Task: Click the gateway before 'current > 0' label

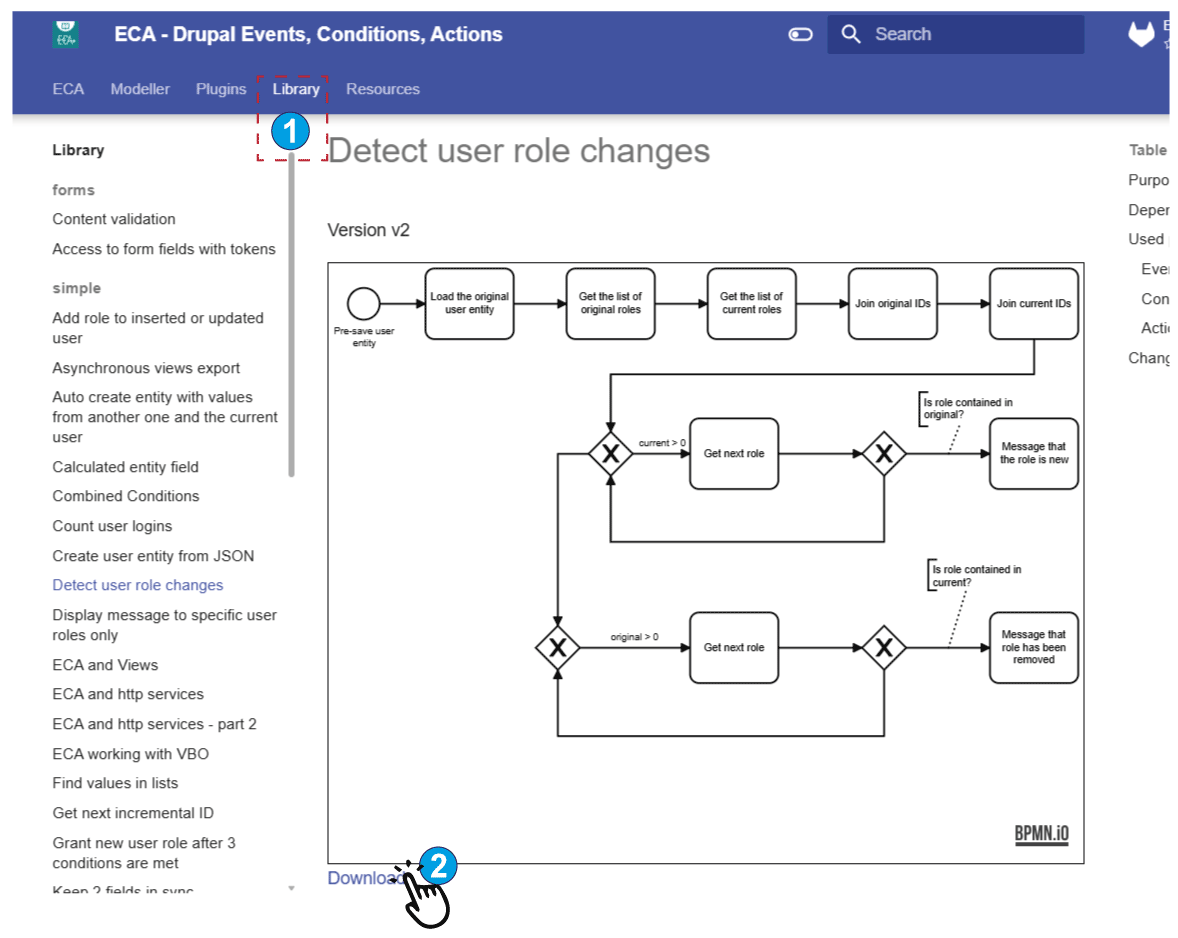Action: click(611, 454)
